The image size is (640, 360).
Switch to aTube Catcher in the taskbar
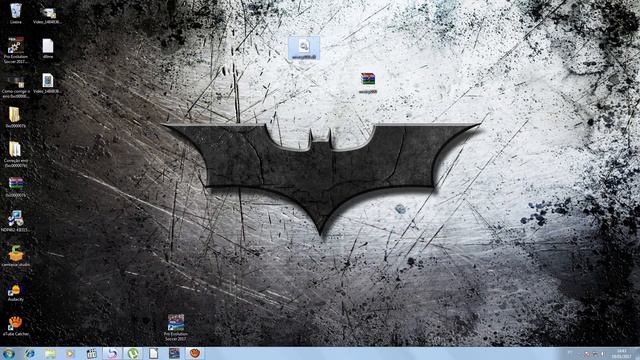[195, 353]
